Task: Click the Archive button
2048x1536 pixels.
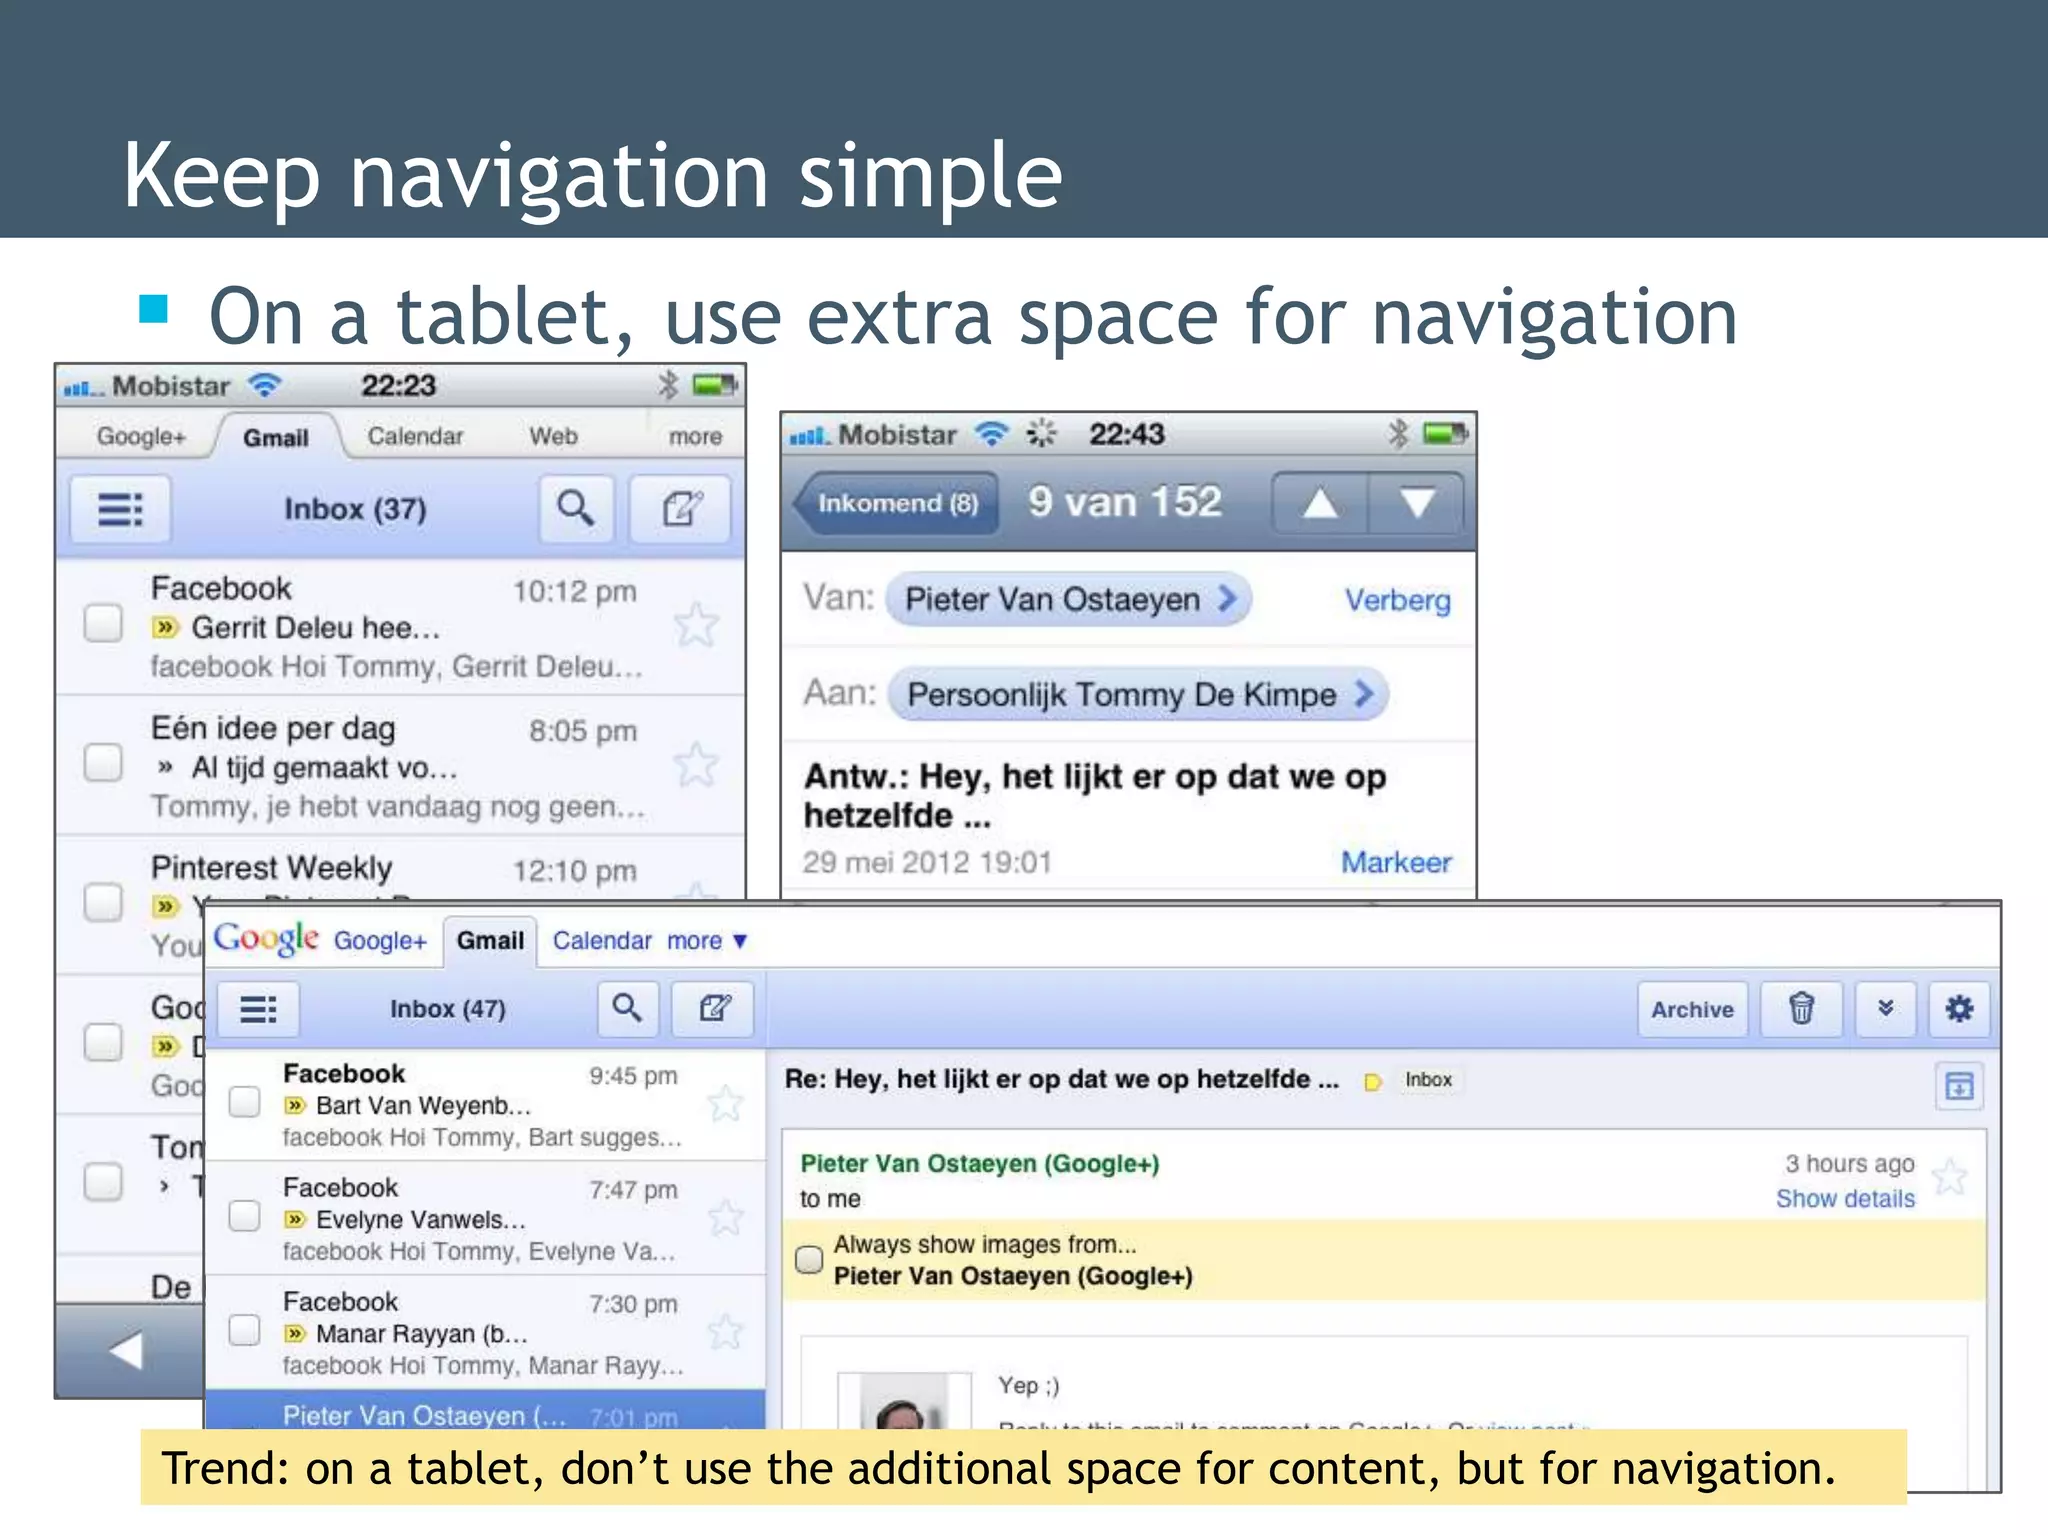Action: (x=1692, y=1009)
